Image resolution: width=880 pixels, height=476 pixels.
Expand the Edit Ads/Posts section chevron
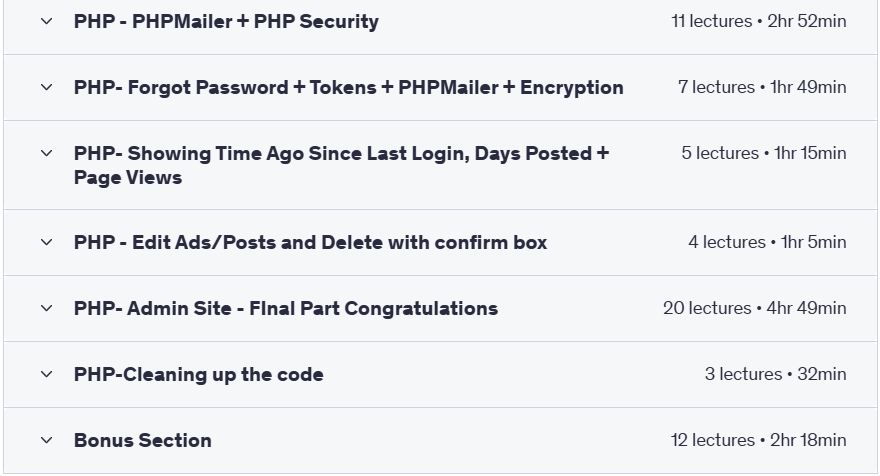(47, 242)
